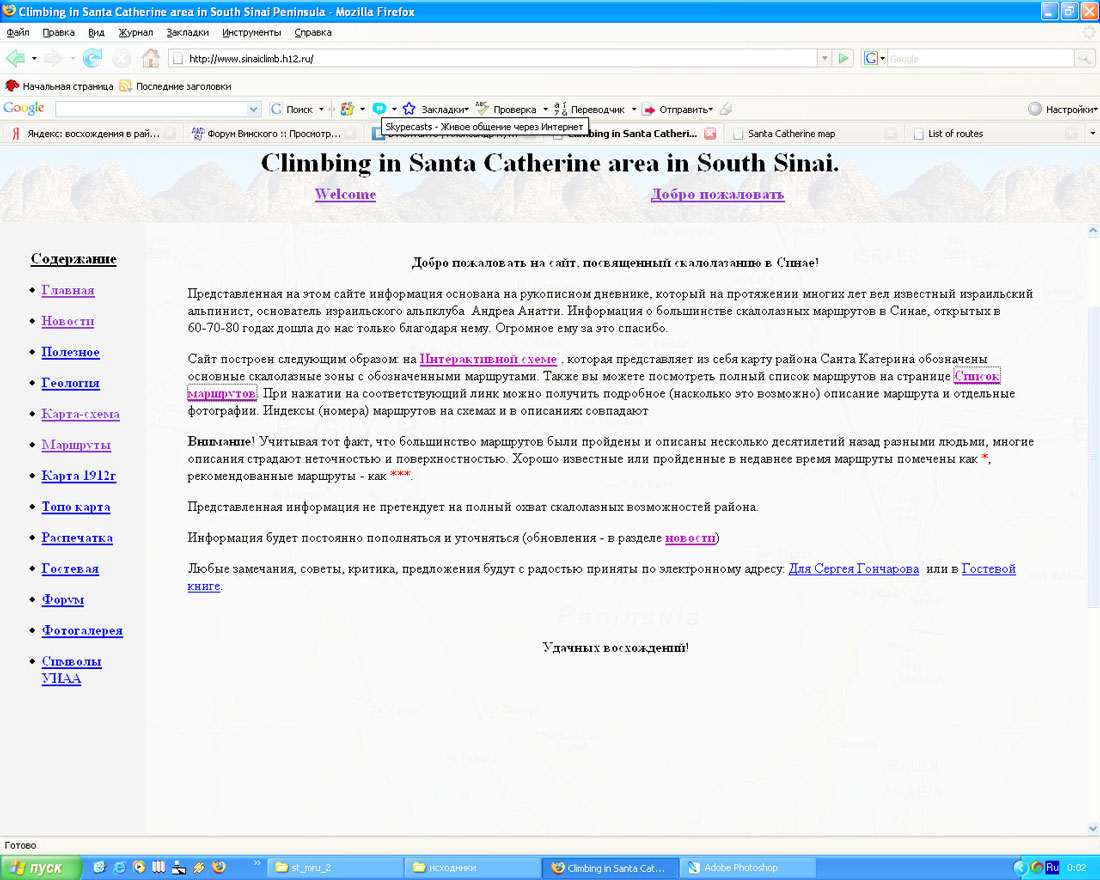Click the Welcome link in the header
The image size is (1100, 880).
point(345,194)
